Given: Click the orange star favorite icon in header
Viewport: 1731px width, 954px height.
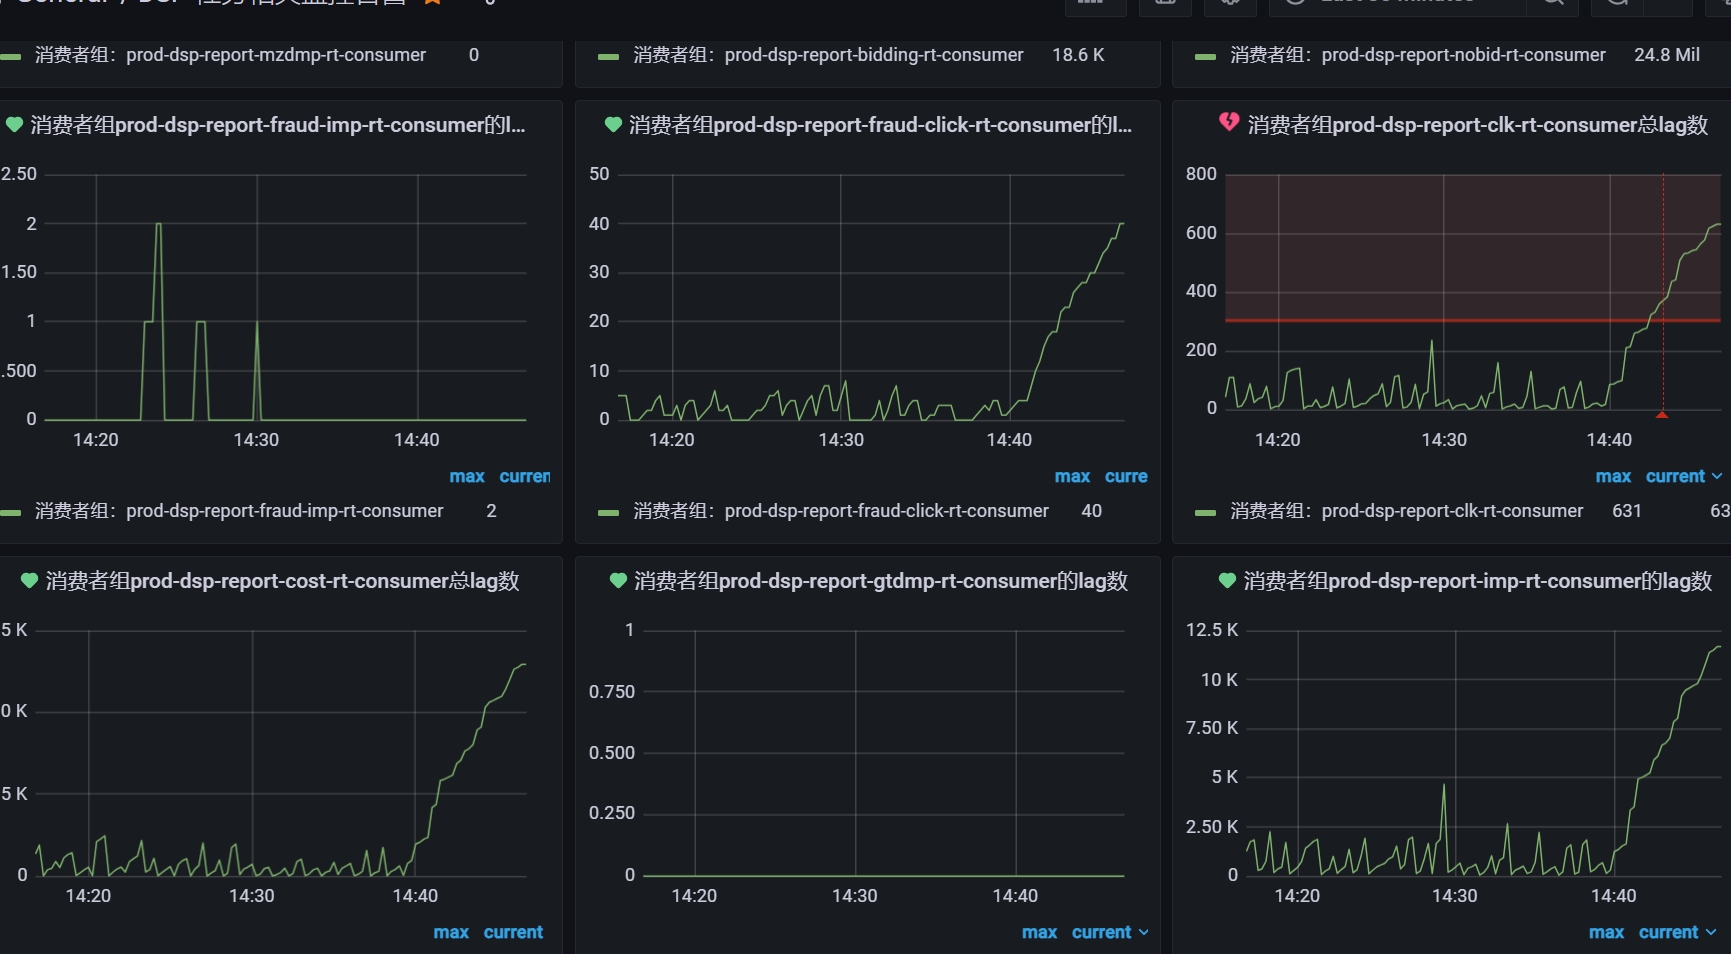Looking at the screenshot, I should (432, 3).
